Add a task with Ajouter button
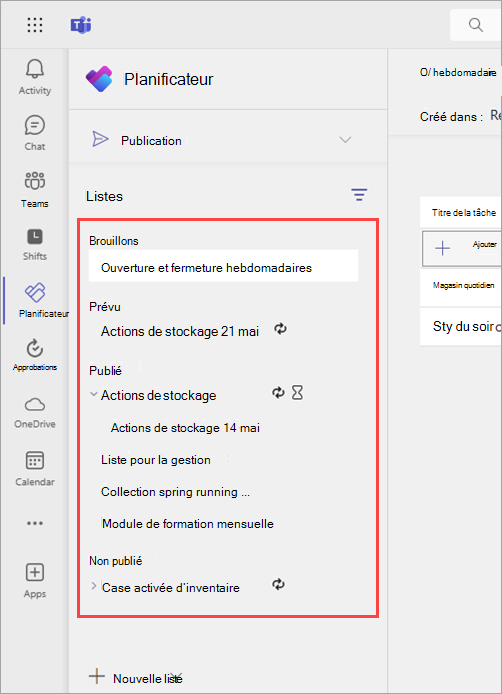Image resolution: width=502 pixels, height=694 pixels. [462, 247]
